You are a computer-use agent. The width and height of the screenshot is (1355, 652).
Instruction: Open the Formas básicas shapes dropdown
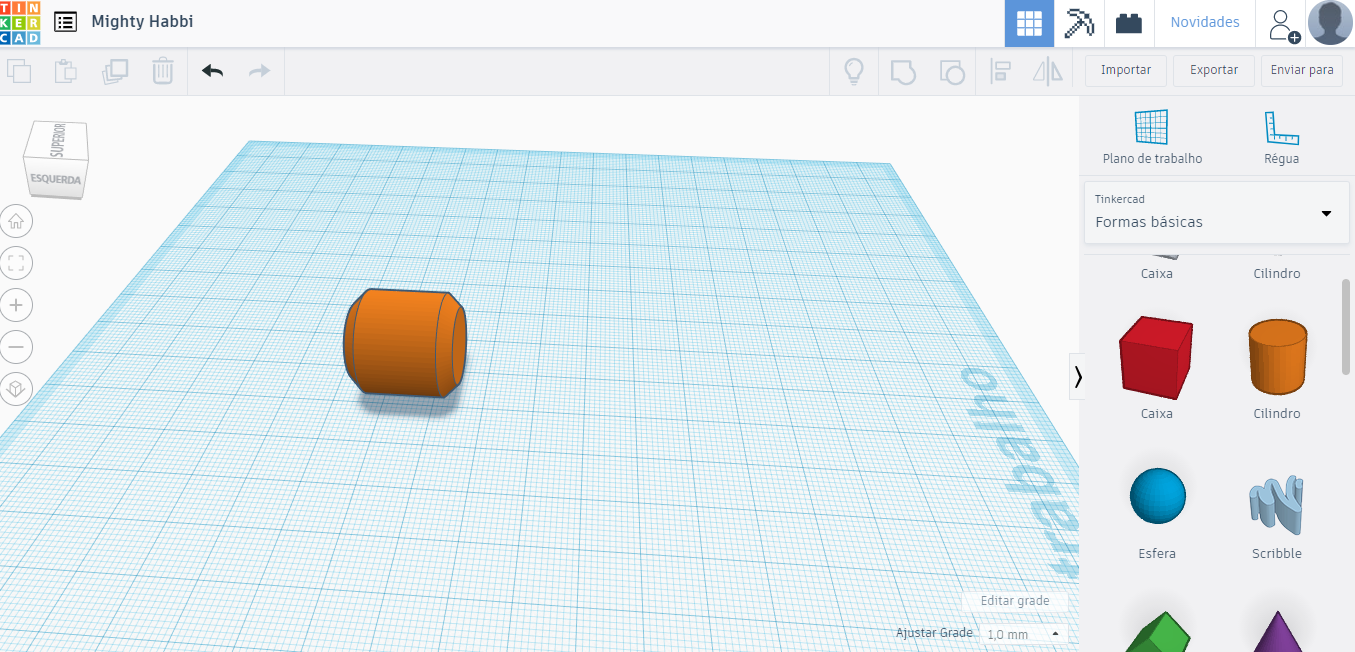coord(1216,212)
